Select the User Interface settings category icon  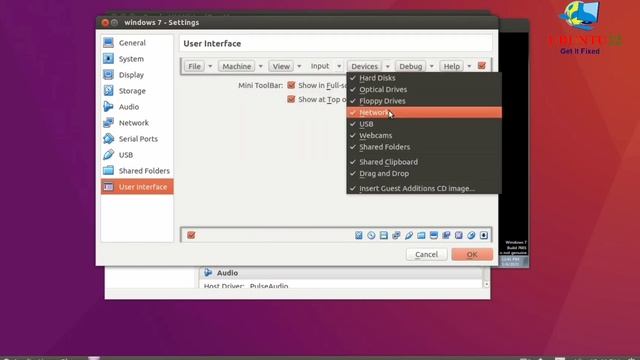click(x=108, y=187)
